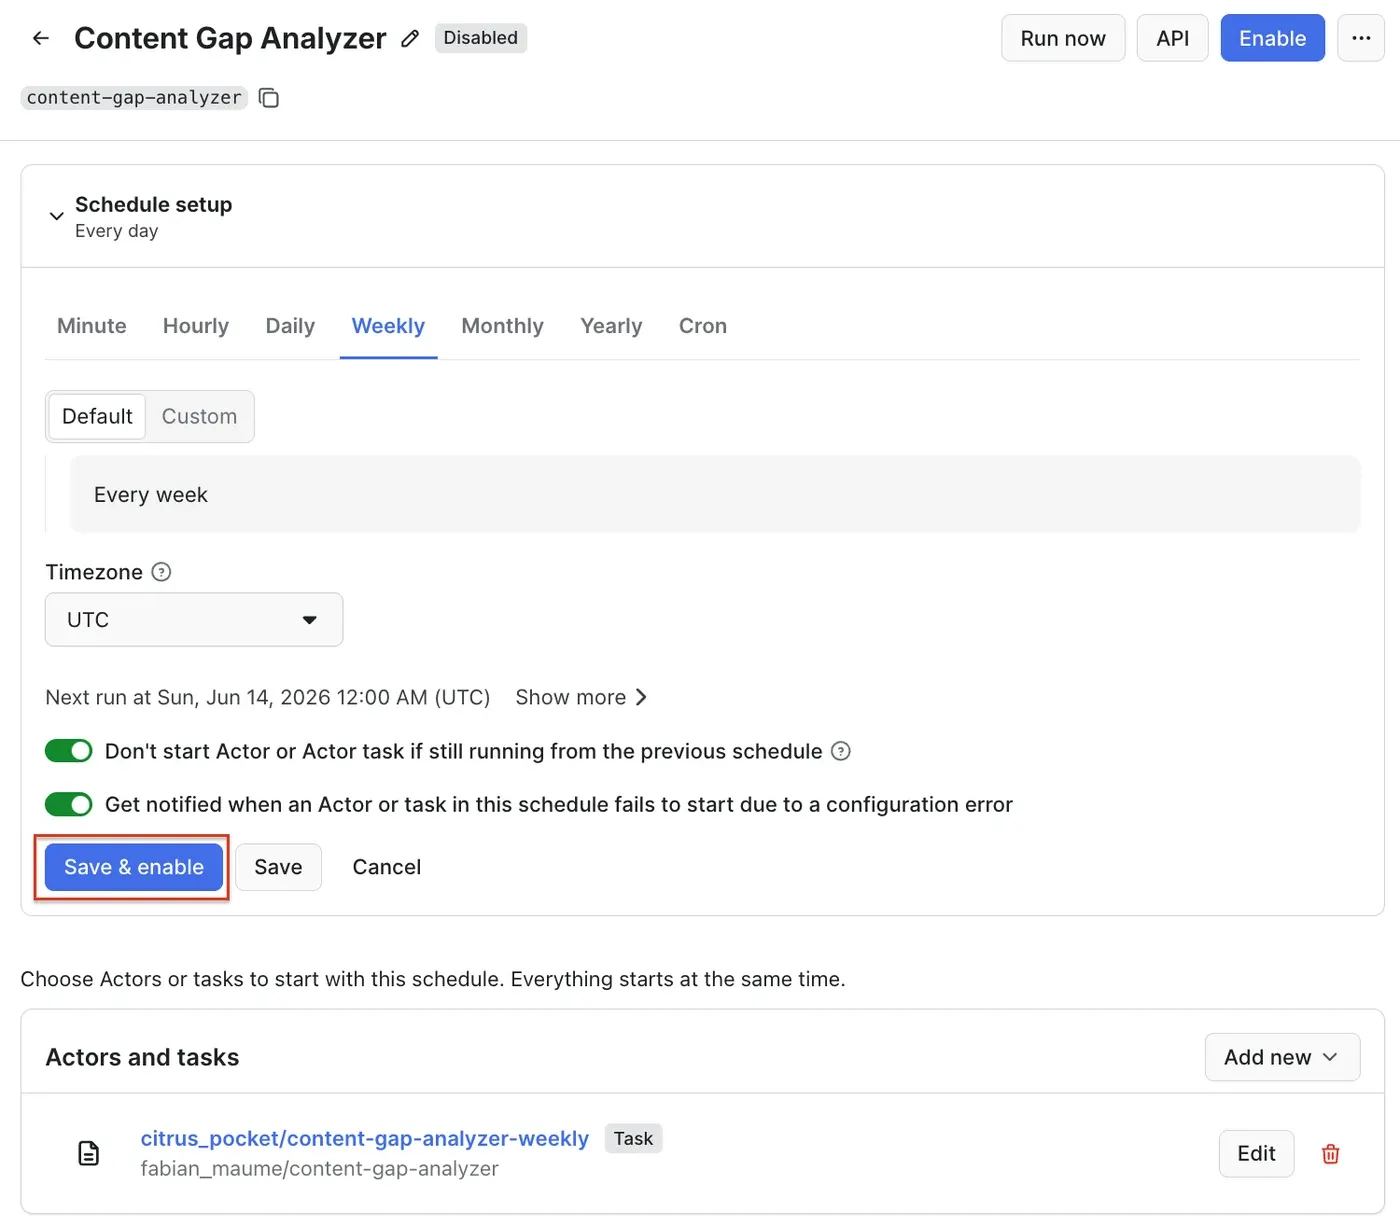Viewport: 1400px width, 1226px height.
Task: Switch to the Hourly tab
Action: coord(196,326)
